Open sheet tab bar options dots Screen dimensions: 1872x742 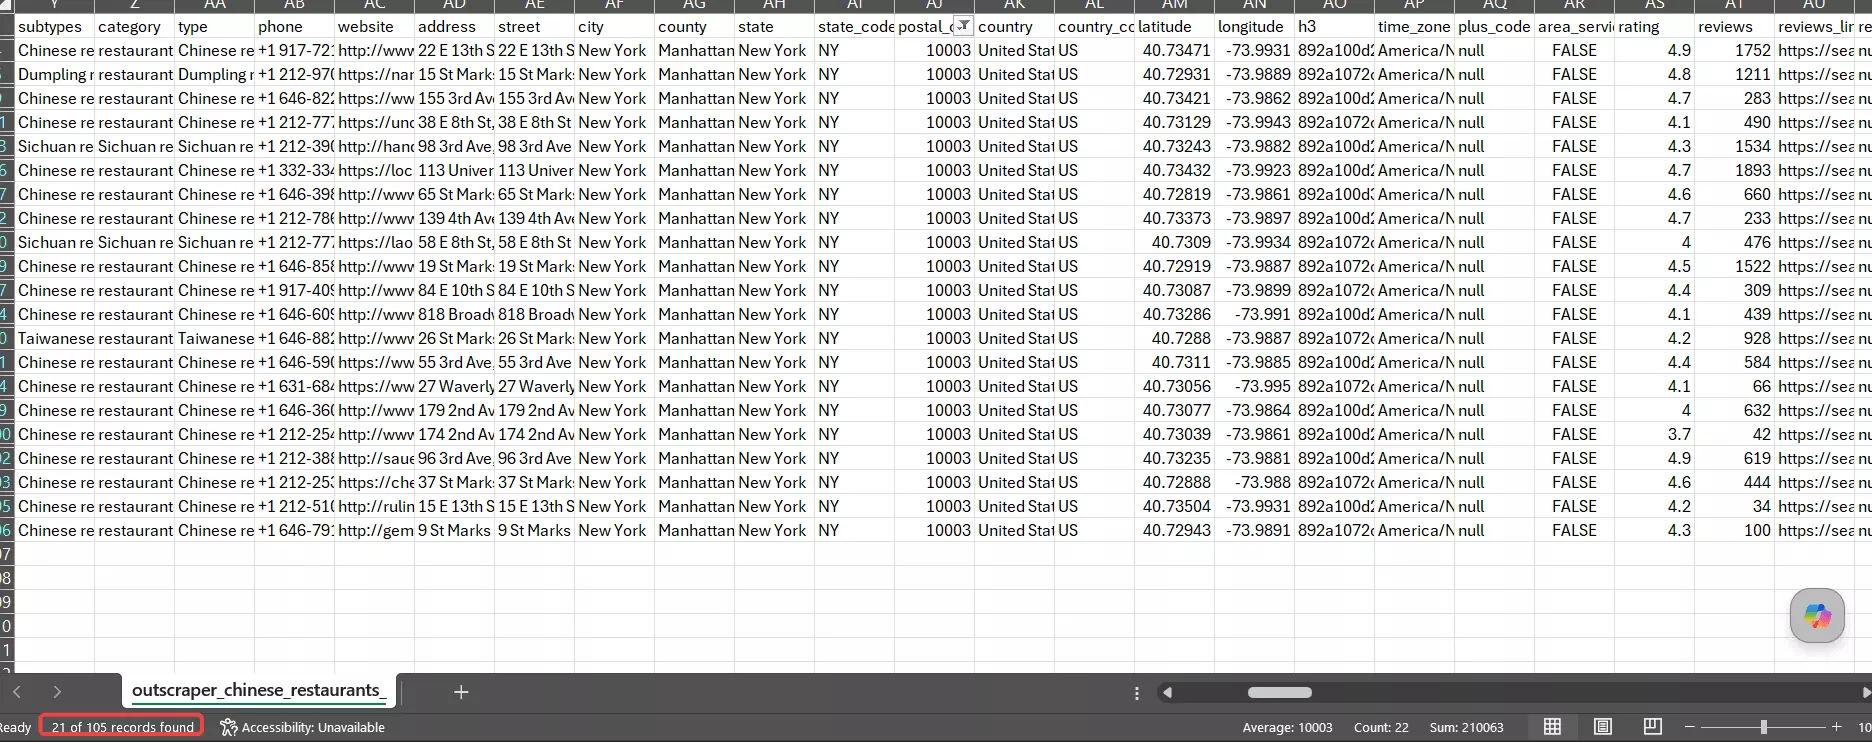tap(1136, 693)
